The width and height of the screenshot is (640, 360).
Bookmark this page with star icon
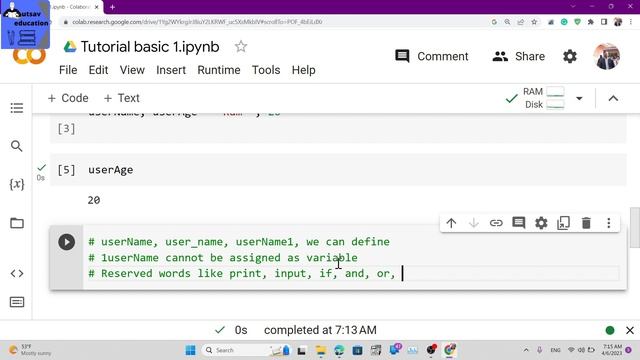coord(534,22)
